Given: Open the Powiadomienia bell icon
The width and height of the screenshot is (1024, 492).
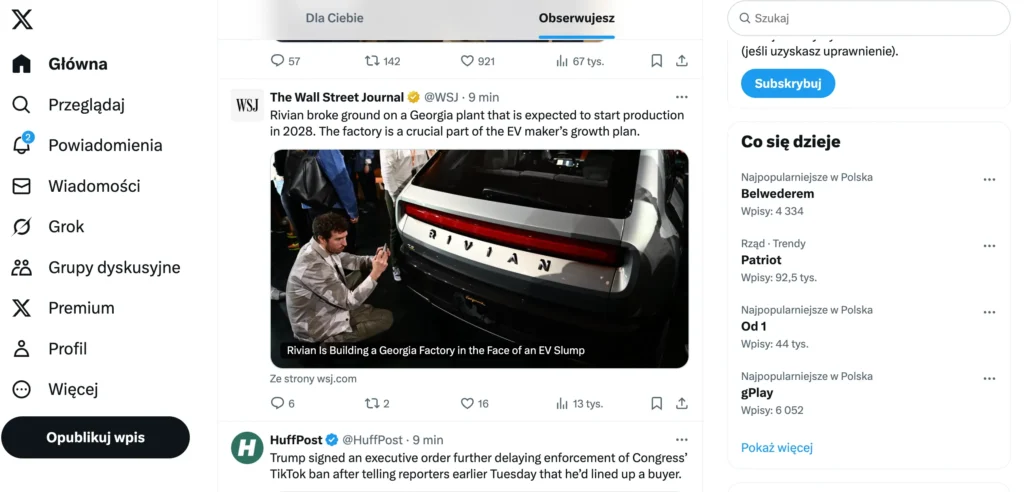Looking at the screenshot, I should point(22,146).
